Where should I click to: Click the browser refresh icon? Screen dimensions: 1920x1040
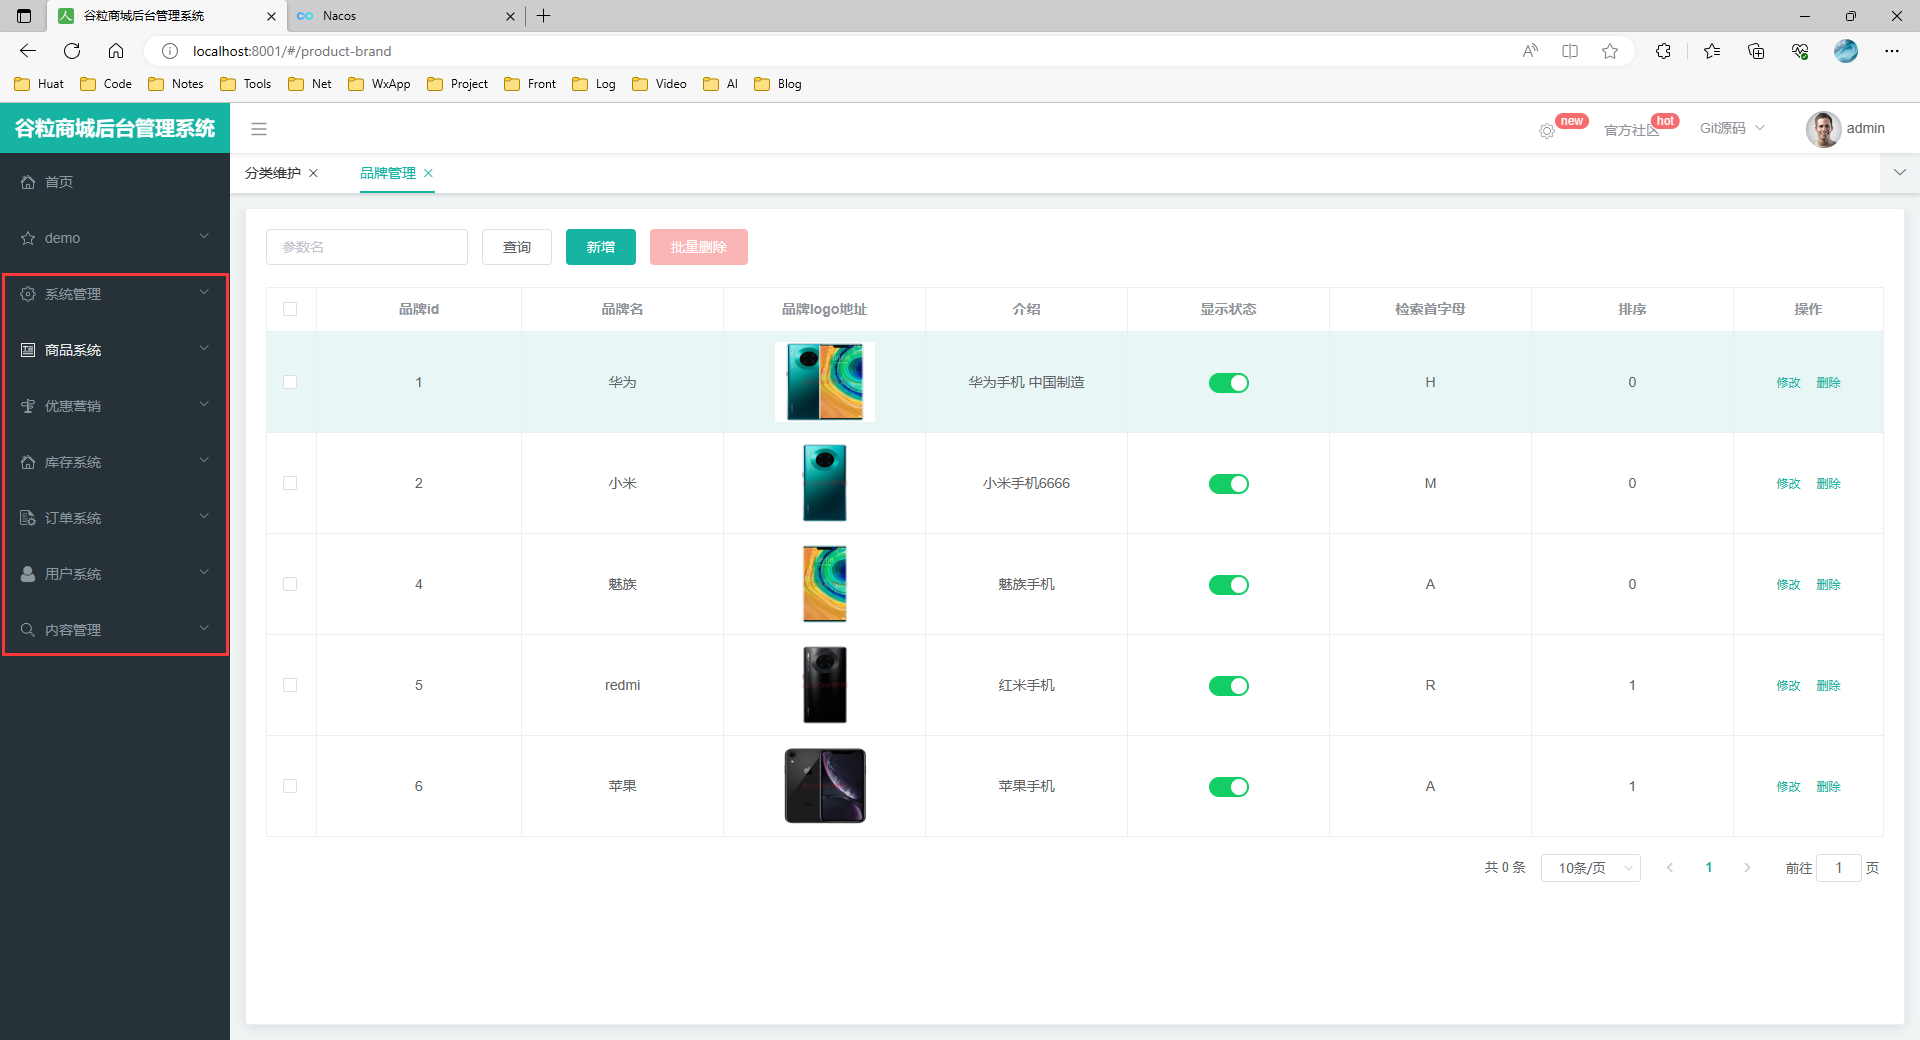point(72,51)
